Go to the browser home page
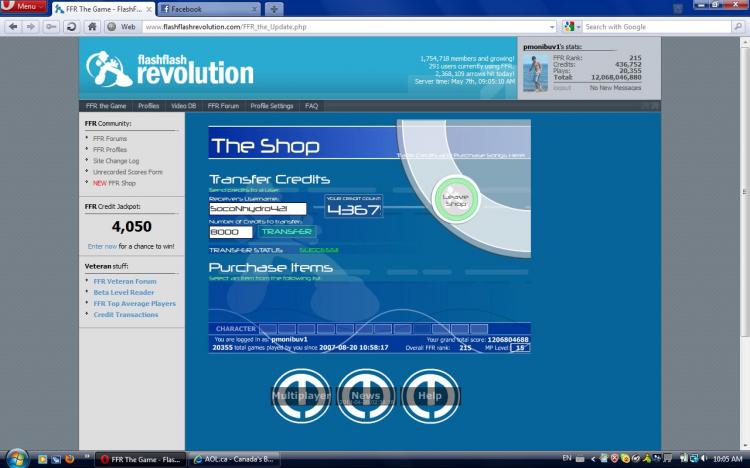This screenshot has width=750, height=468. [x=92, y=27]
